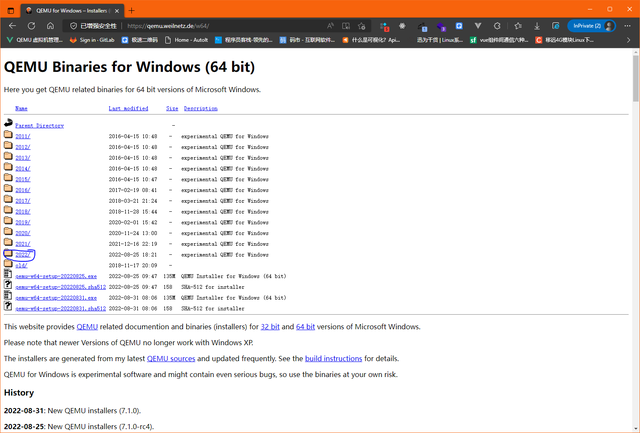640x433 pixels.
Task: Go back using the browser back arrow
Action: (12, 26)
